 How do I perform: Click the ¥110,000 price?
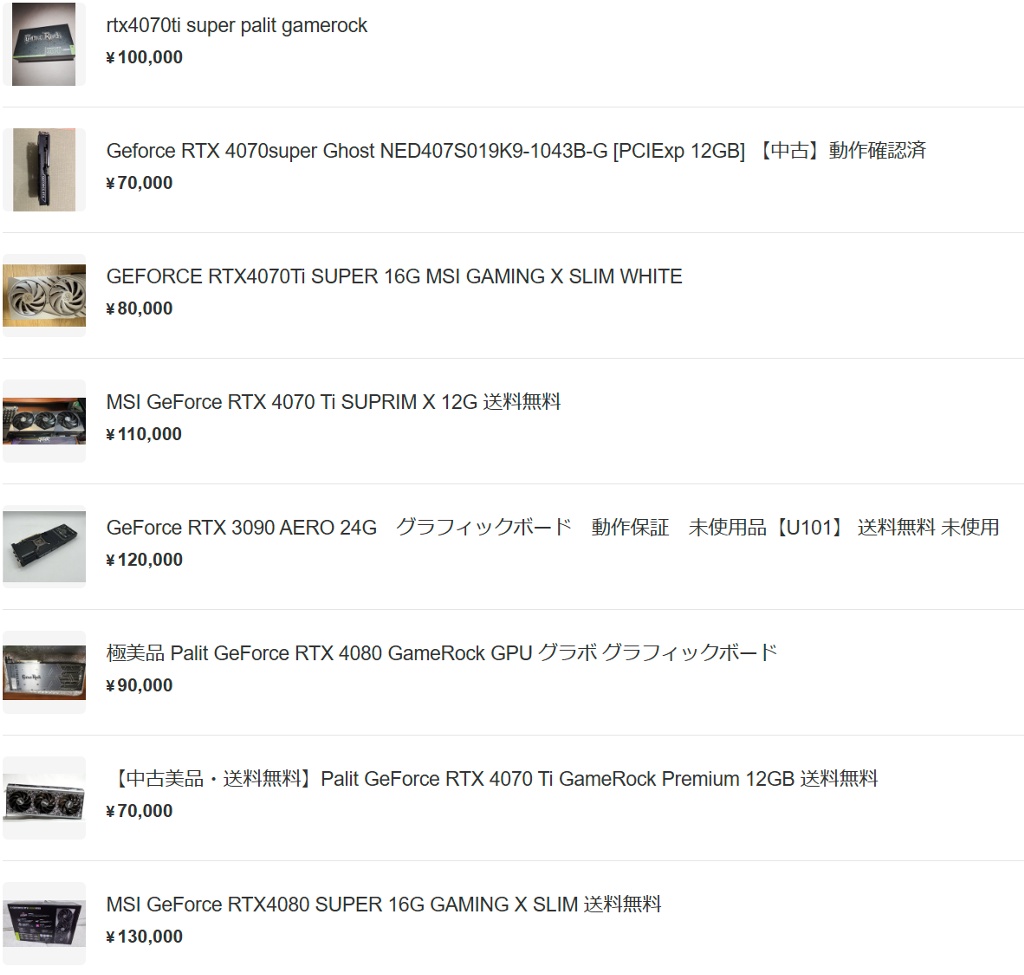[x=144, y=434]
